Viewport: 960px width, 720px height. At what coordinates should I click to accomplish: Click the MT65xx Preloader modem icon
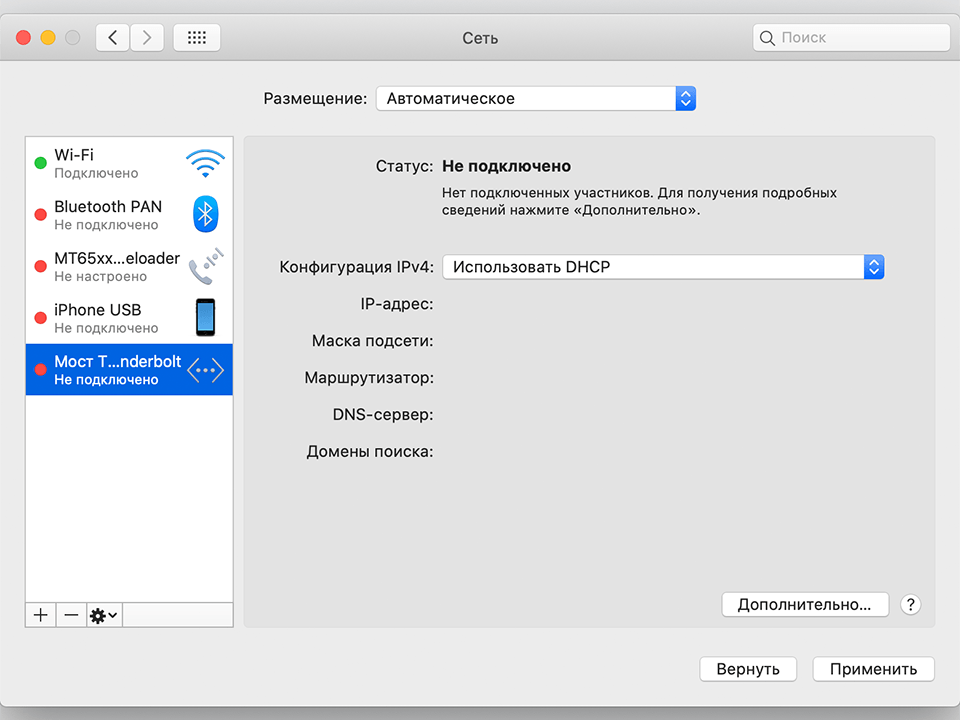click(x=205, y=265)
